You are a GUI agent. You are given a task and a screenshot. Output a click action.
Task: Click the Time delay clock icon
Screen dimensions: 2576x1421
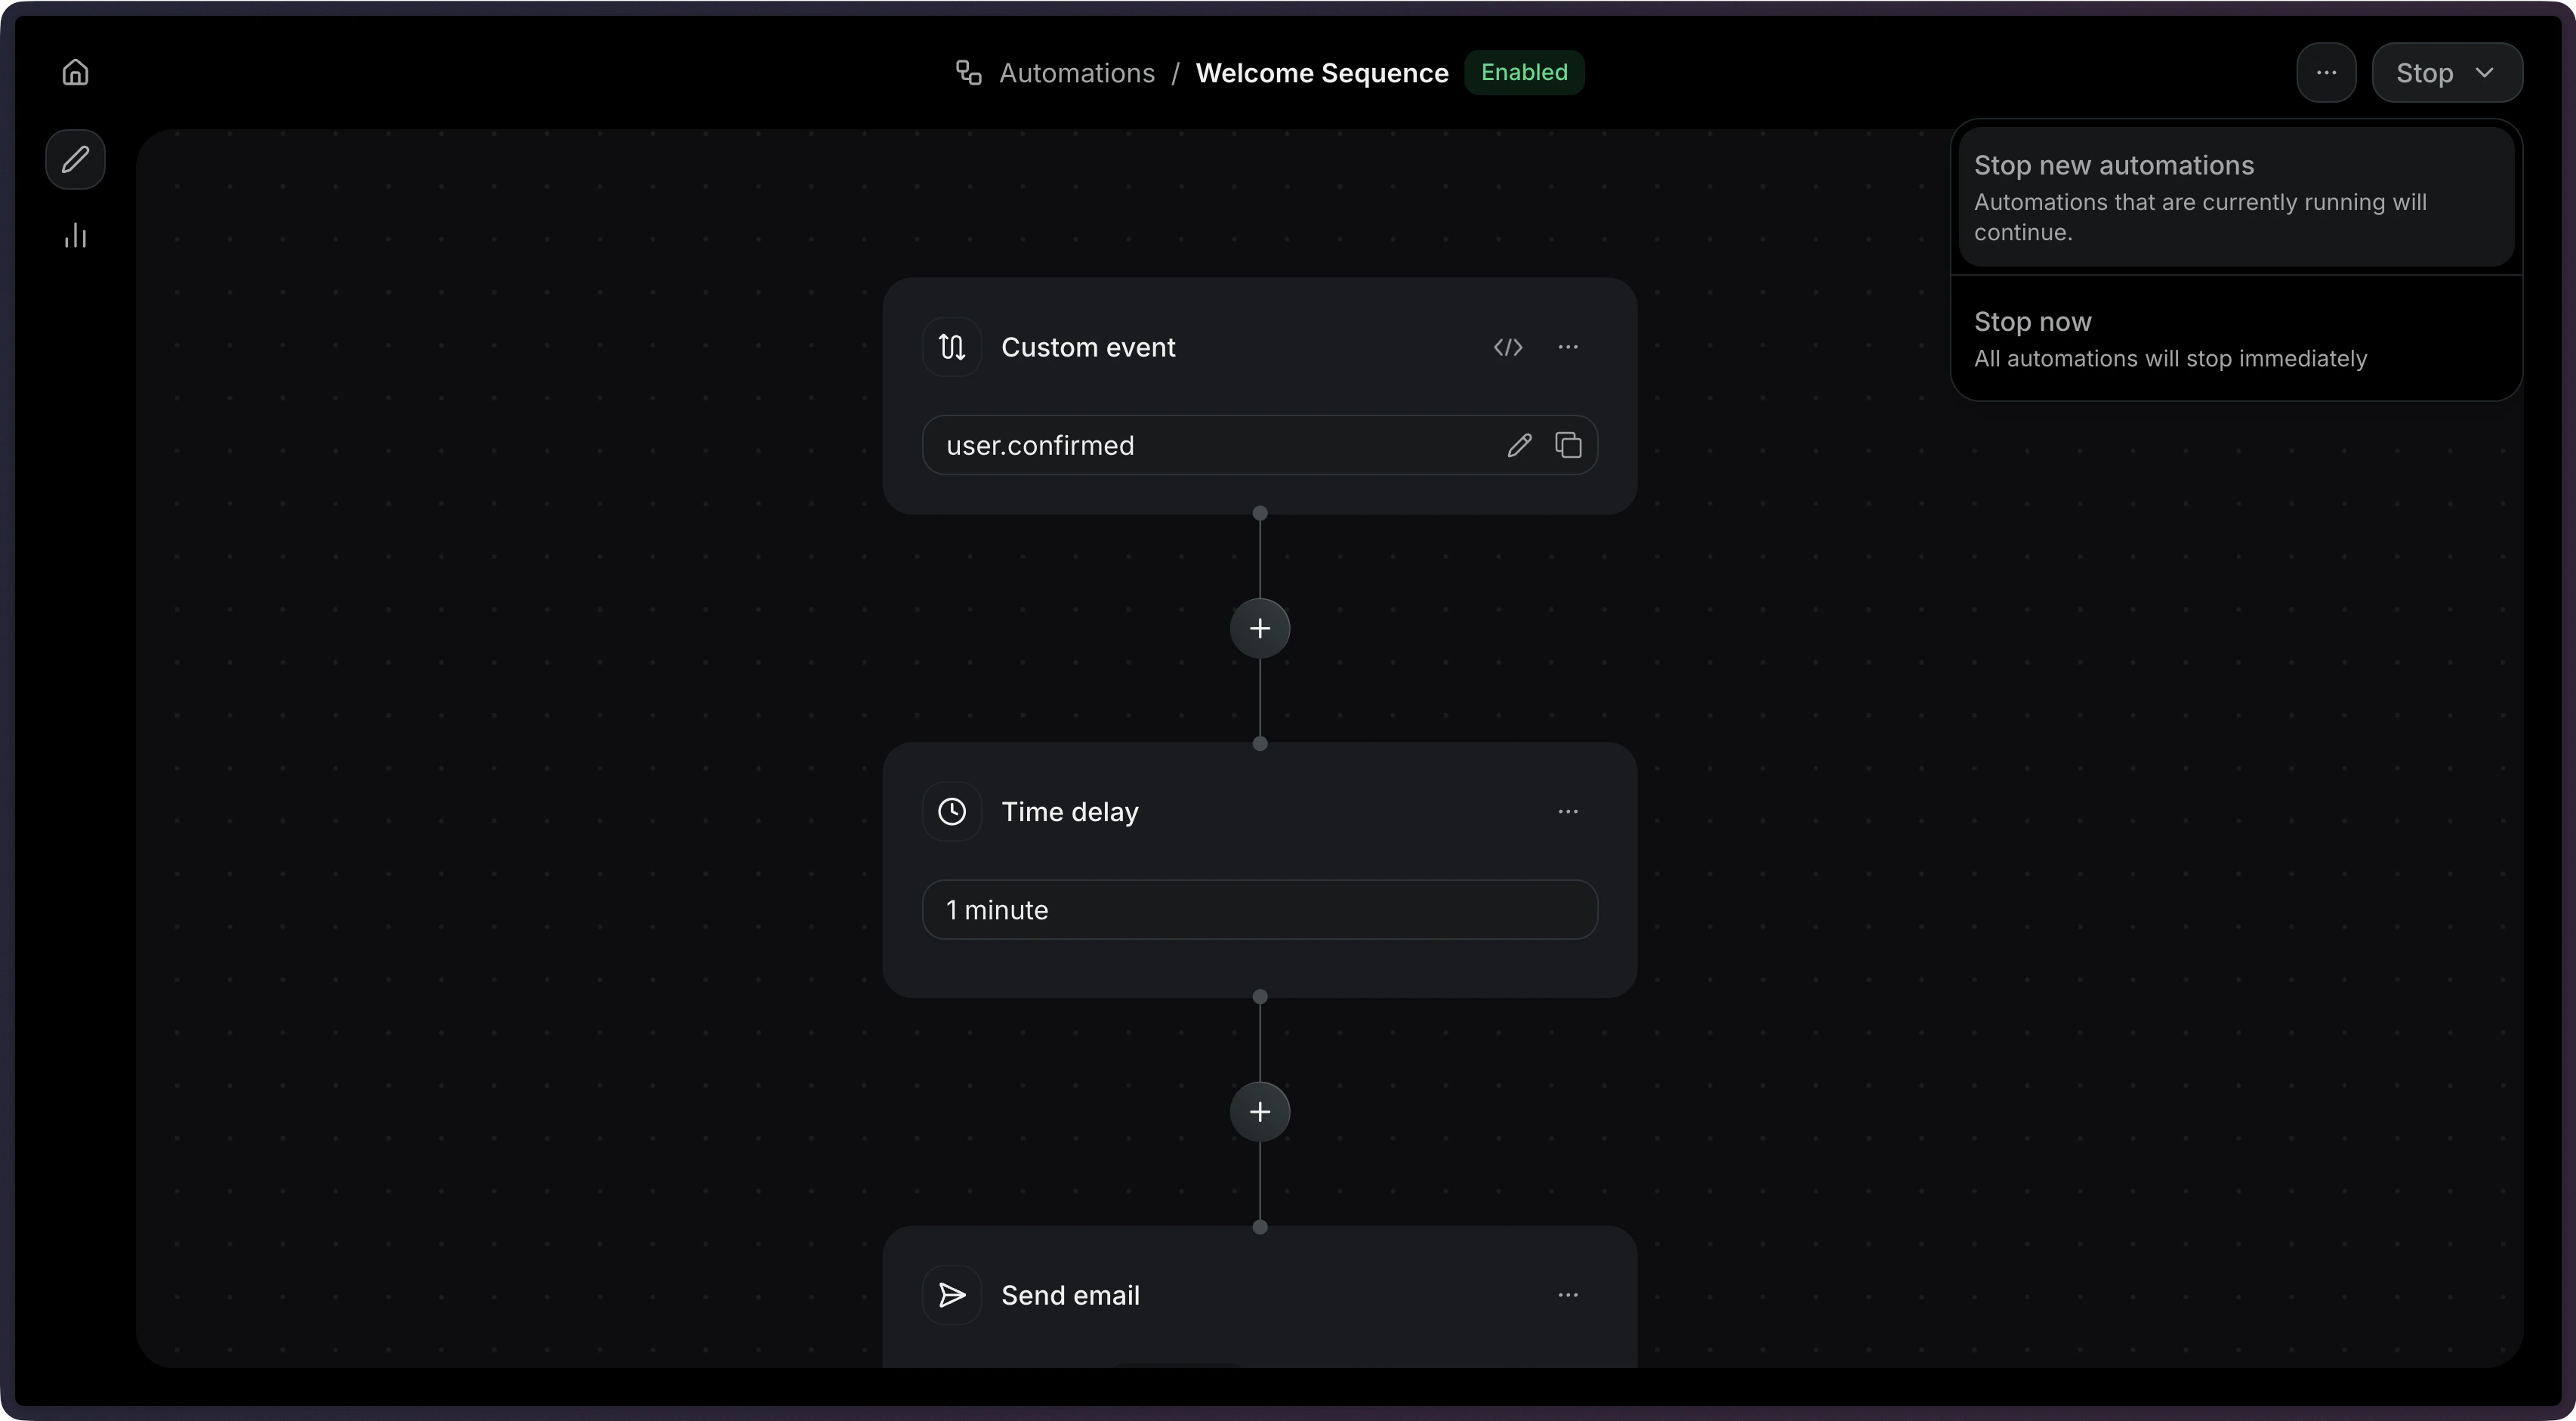point(952,811)
